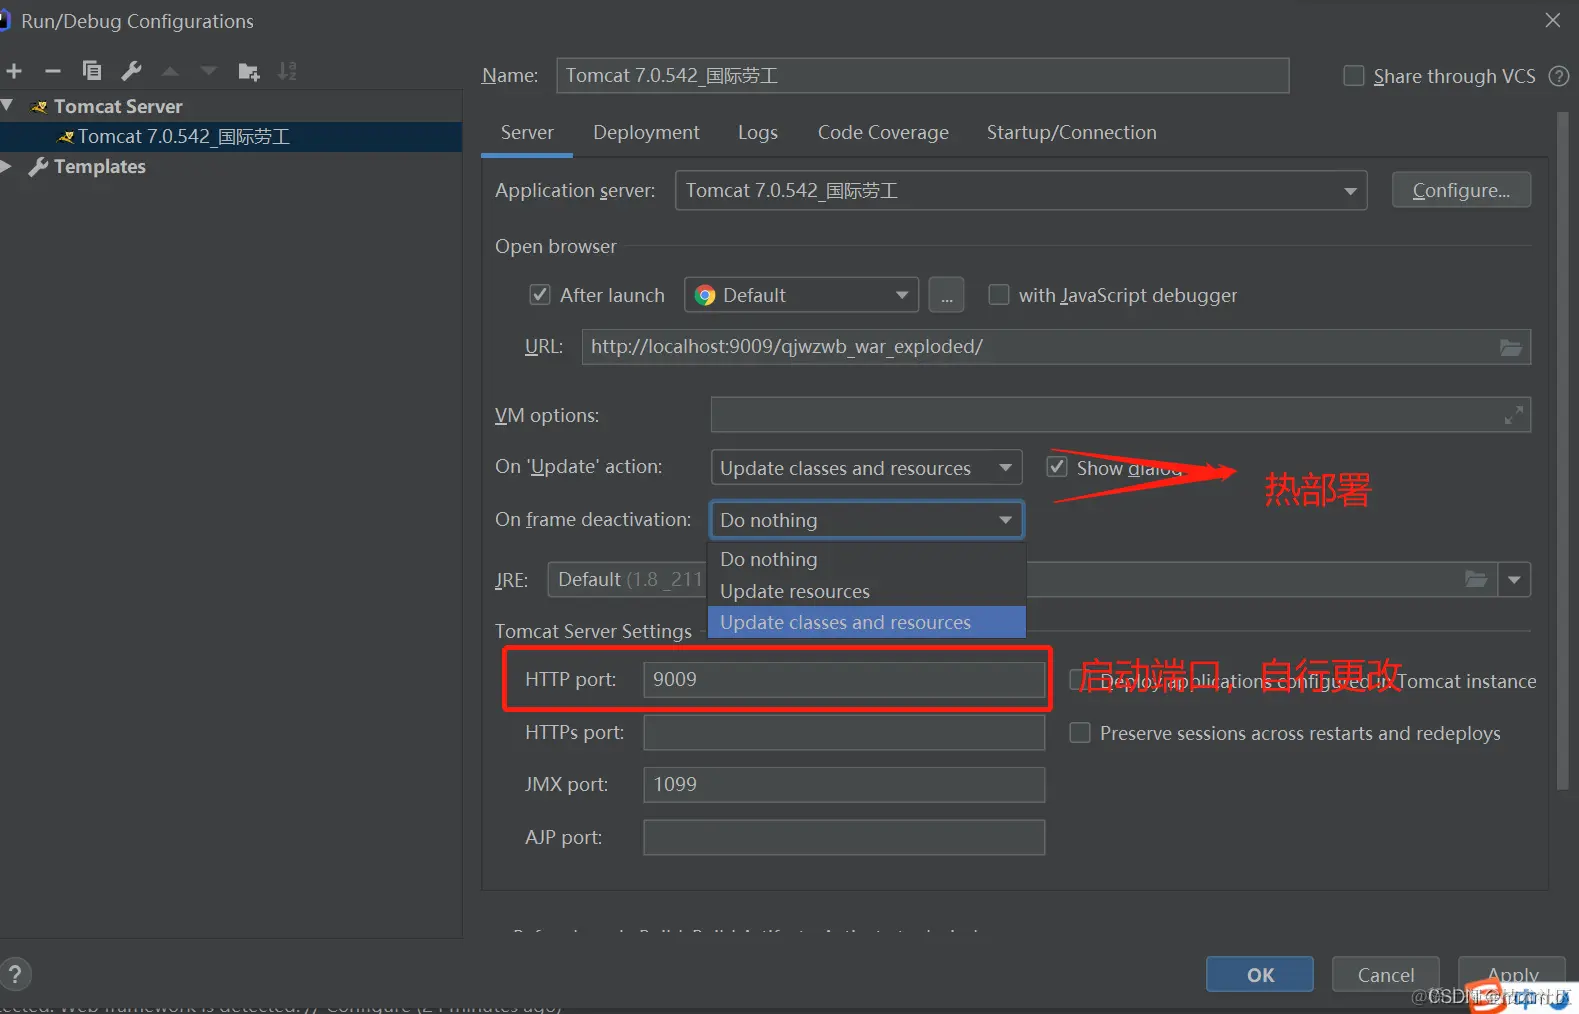Click vertical scrollbar of settings panel
The width and height of the screenshot is (1579, 1014).
[x=1563, y=450]
